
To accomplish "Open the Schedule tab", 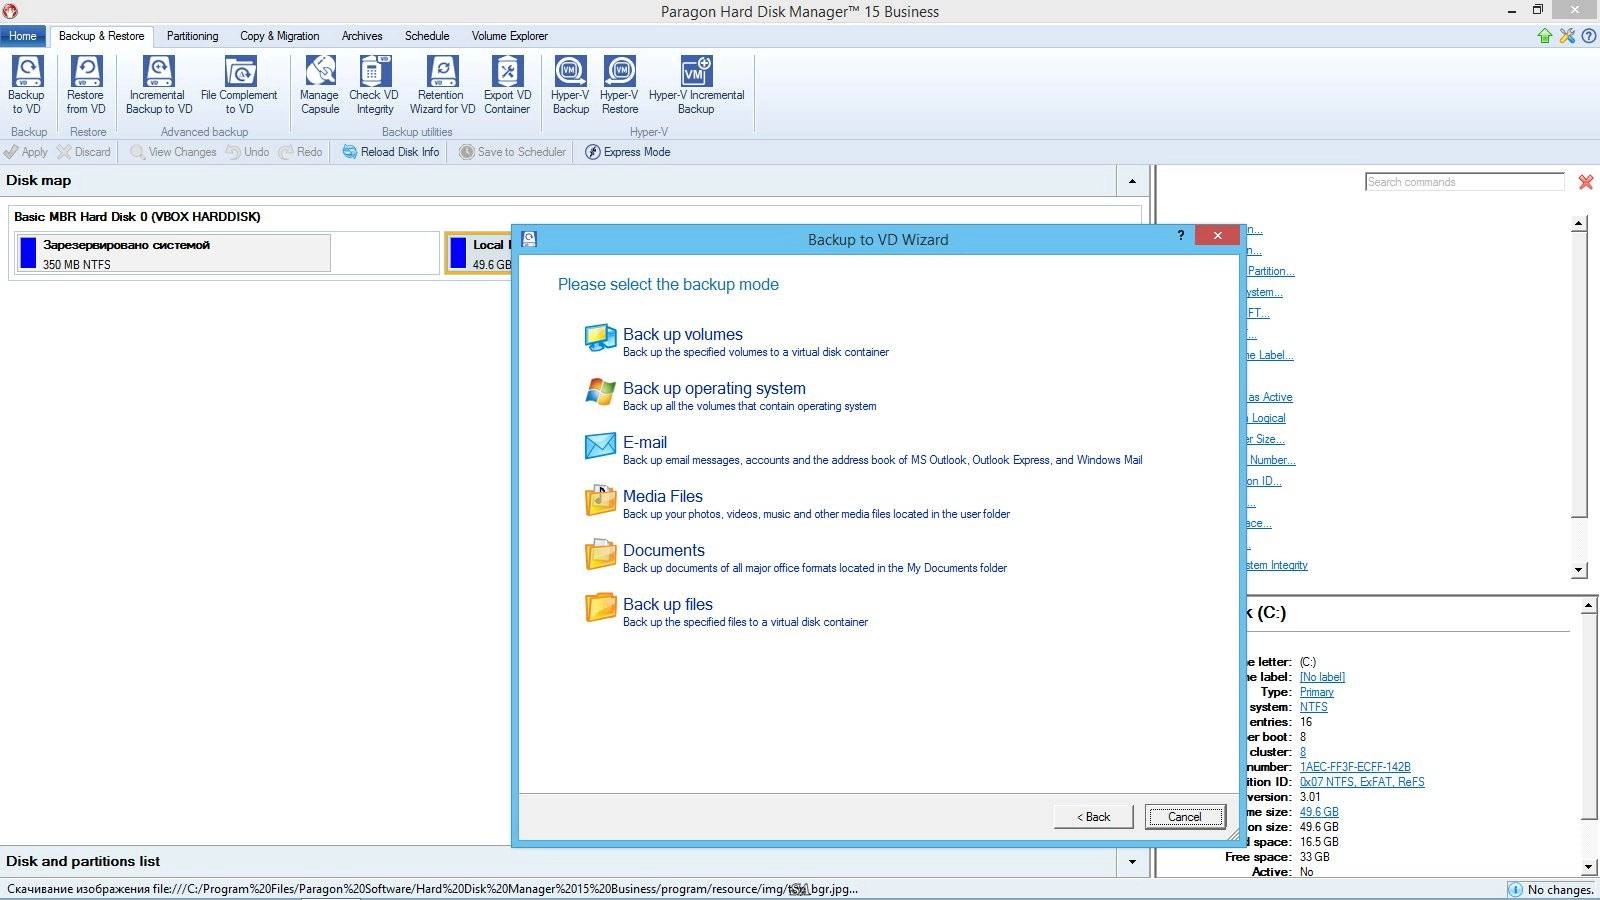I will coord(427,36).
